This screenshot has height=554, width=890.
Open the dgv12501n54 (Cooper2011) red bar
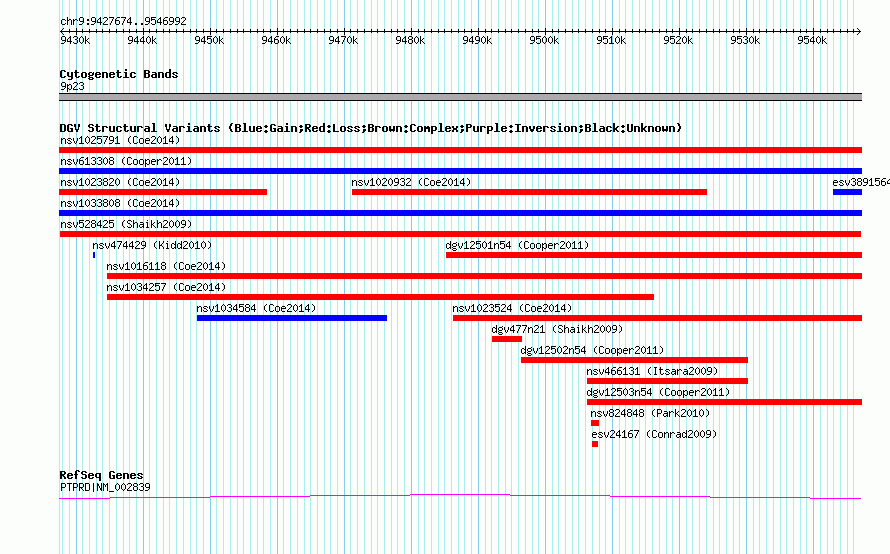pos(654,255)
